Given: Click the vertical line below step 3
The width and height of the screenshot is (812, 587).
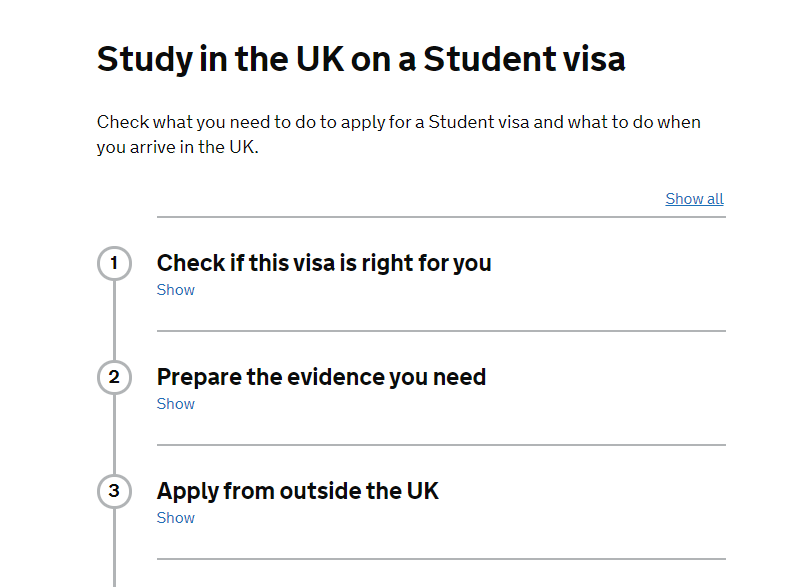Looking at the screenshot, I should click(114, 548).
